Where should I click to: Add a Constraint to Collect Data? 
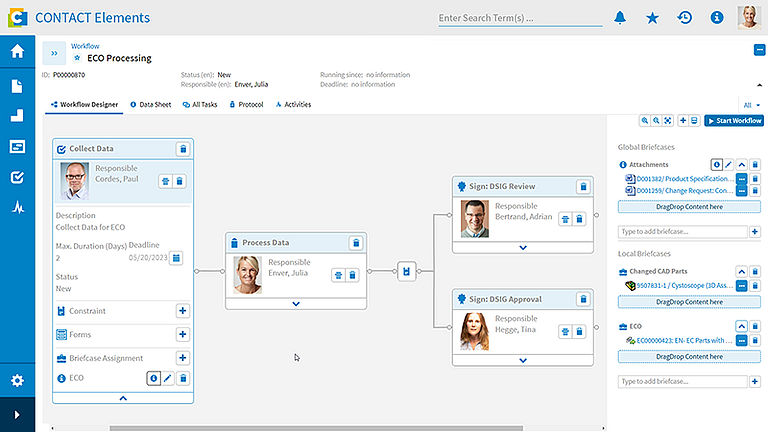pyautogui.click(x=183, y=311)
